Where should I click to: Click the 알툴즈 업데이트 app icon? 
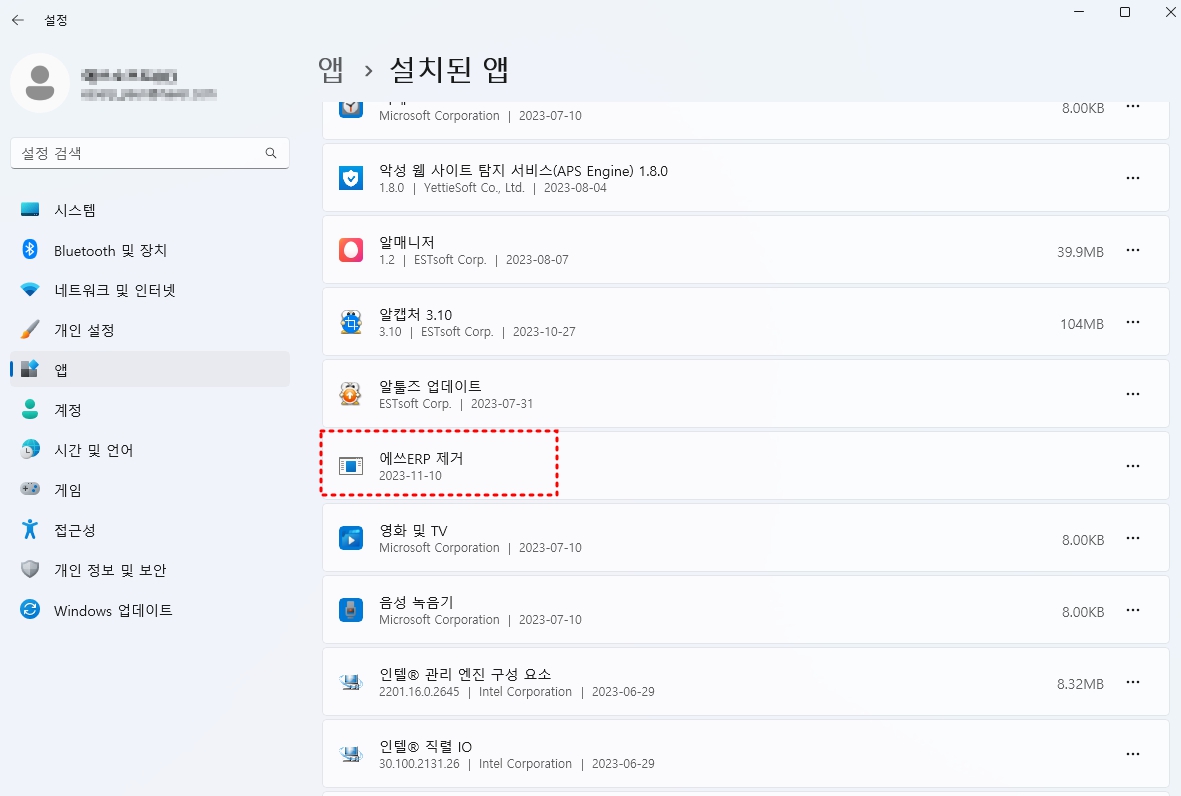[351, 394]
